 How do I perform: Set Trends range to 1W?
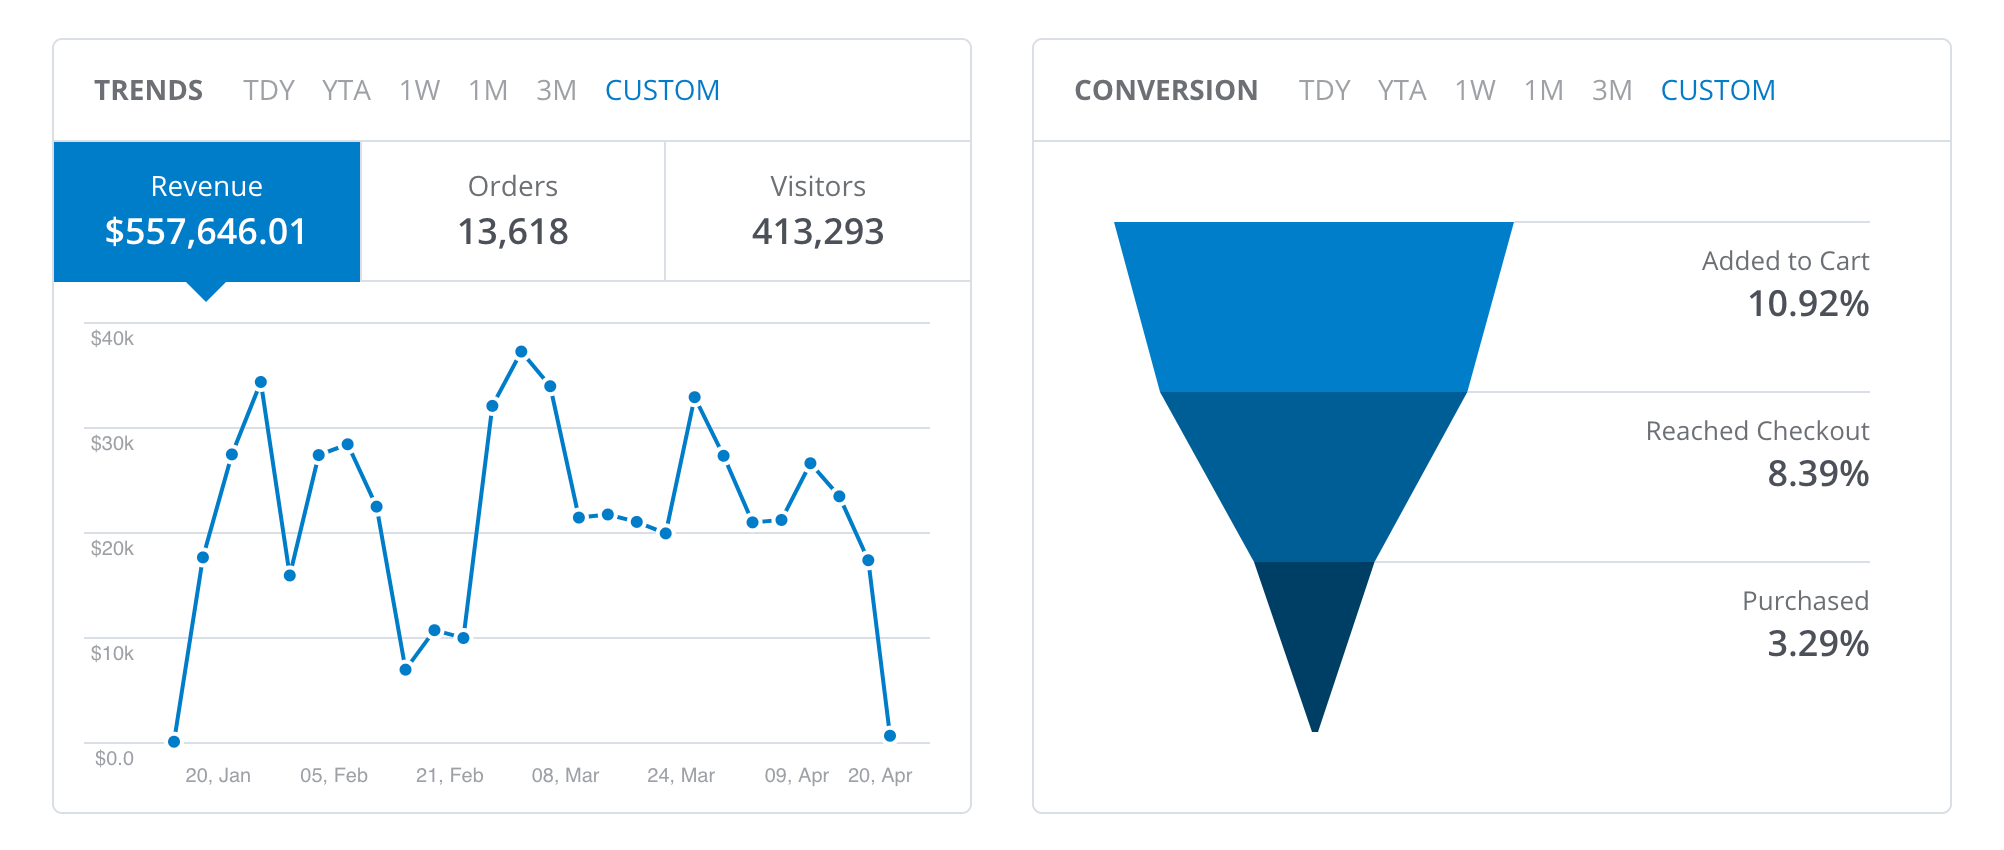click(419, 91)
